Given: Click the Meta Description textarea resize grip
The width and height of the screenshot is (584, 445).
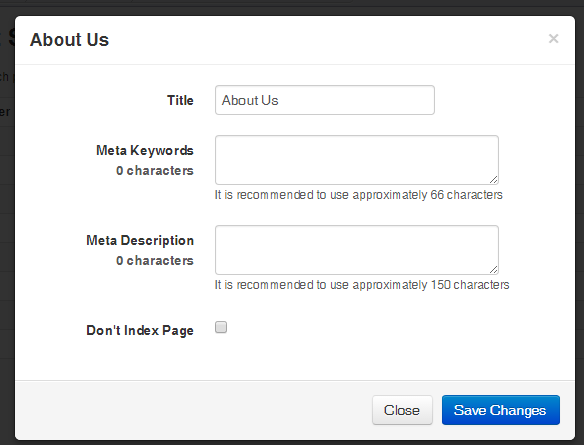Looking at the screenshot, I should (x=493, y=270).
